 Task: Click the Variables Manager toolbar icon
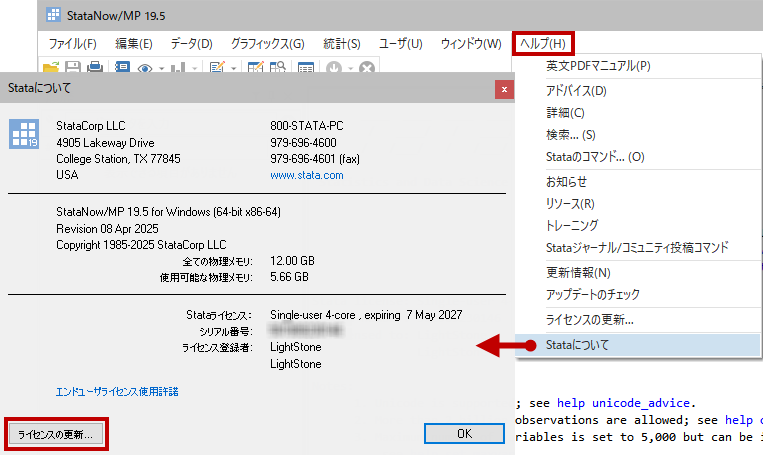307,67
